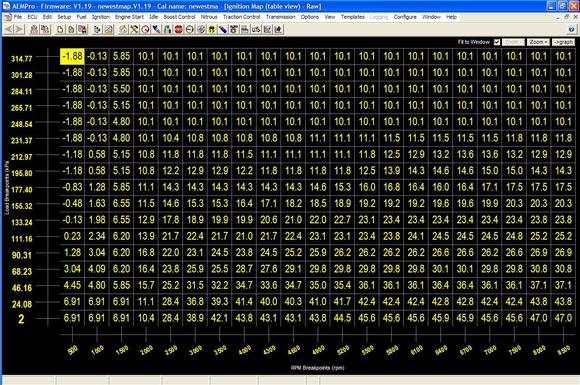Open the ECU menu

(x=32, y=17)
